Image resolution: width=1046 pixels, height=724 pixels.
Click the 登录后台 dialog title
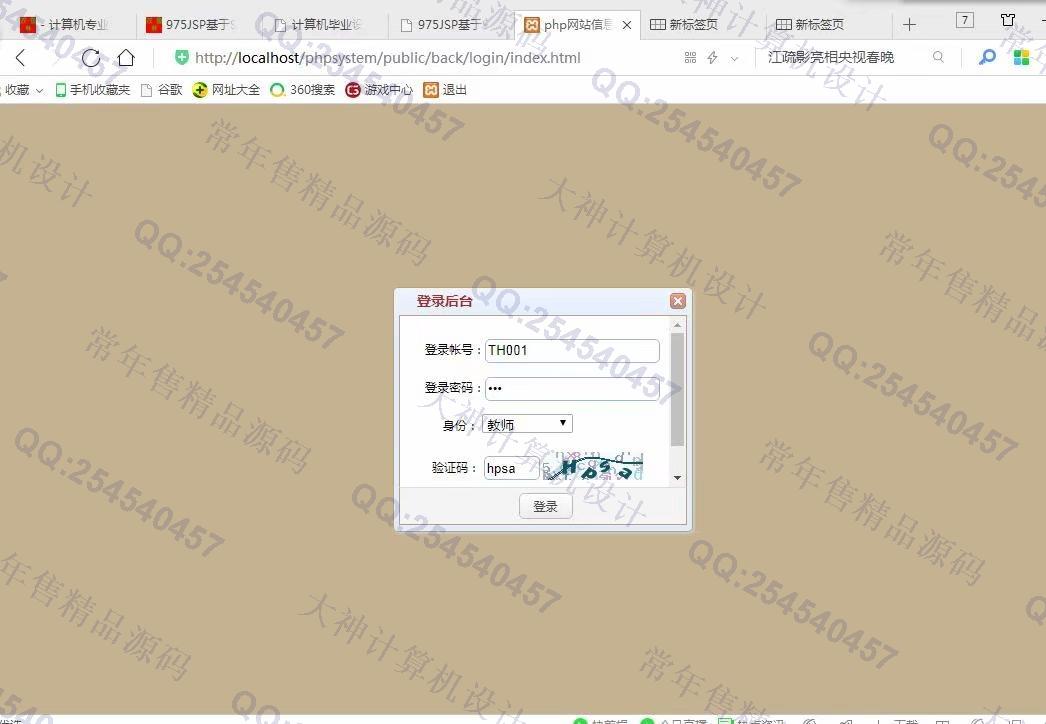pyautogui.click(x=444, y=301)
